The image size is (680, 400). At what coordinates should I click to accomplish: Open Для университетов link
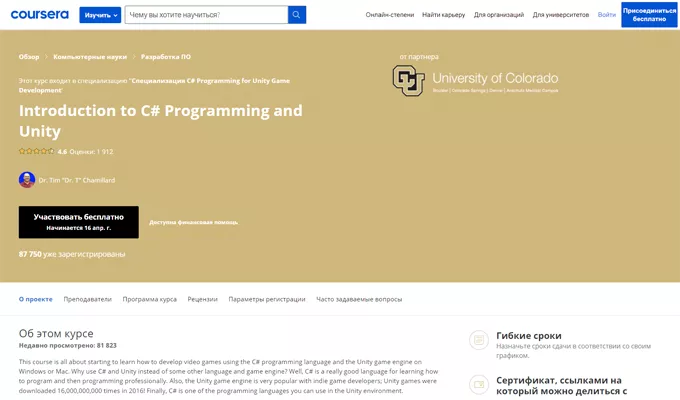coord(561,15)
